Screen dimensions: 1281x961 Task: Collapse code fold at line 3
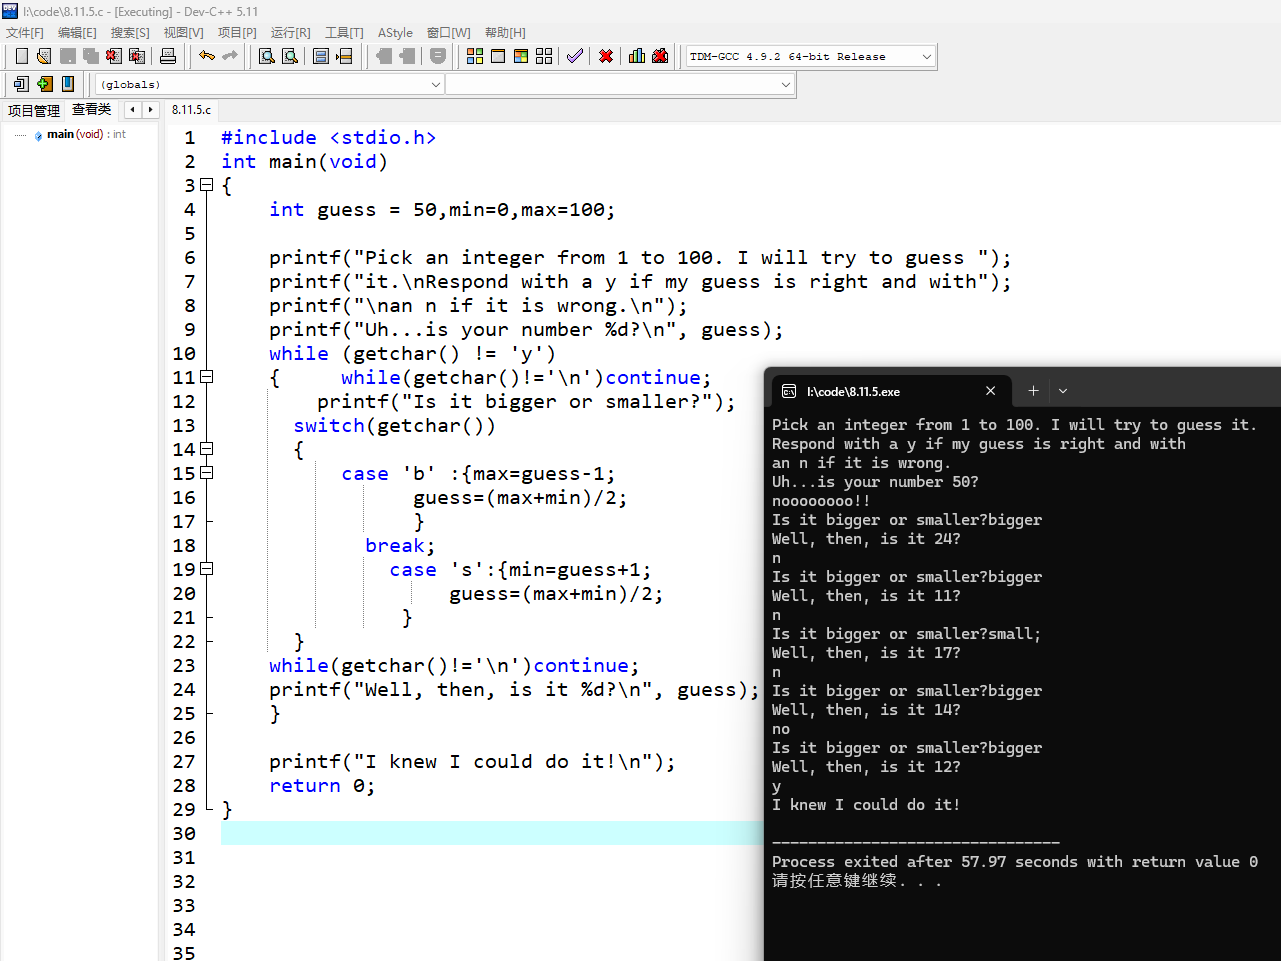click(x=207, y=185)
